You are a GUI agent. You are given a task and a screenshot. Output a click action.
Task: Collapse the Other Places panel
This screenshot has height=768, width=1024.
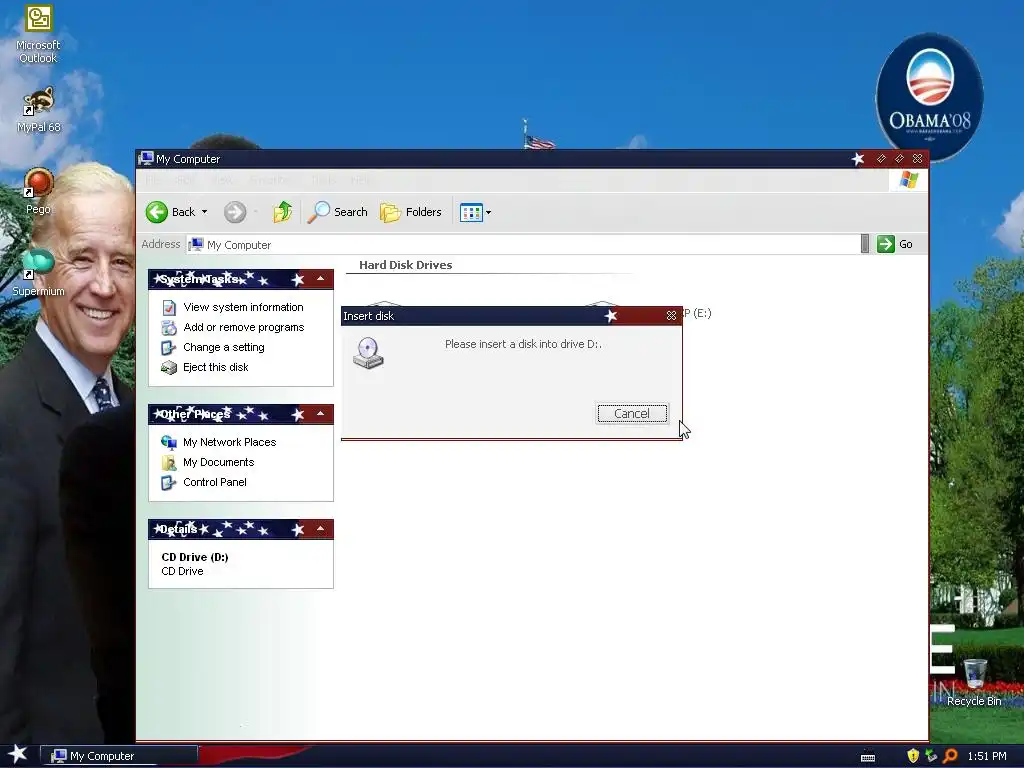[321, 414]
